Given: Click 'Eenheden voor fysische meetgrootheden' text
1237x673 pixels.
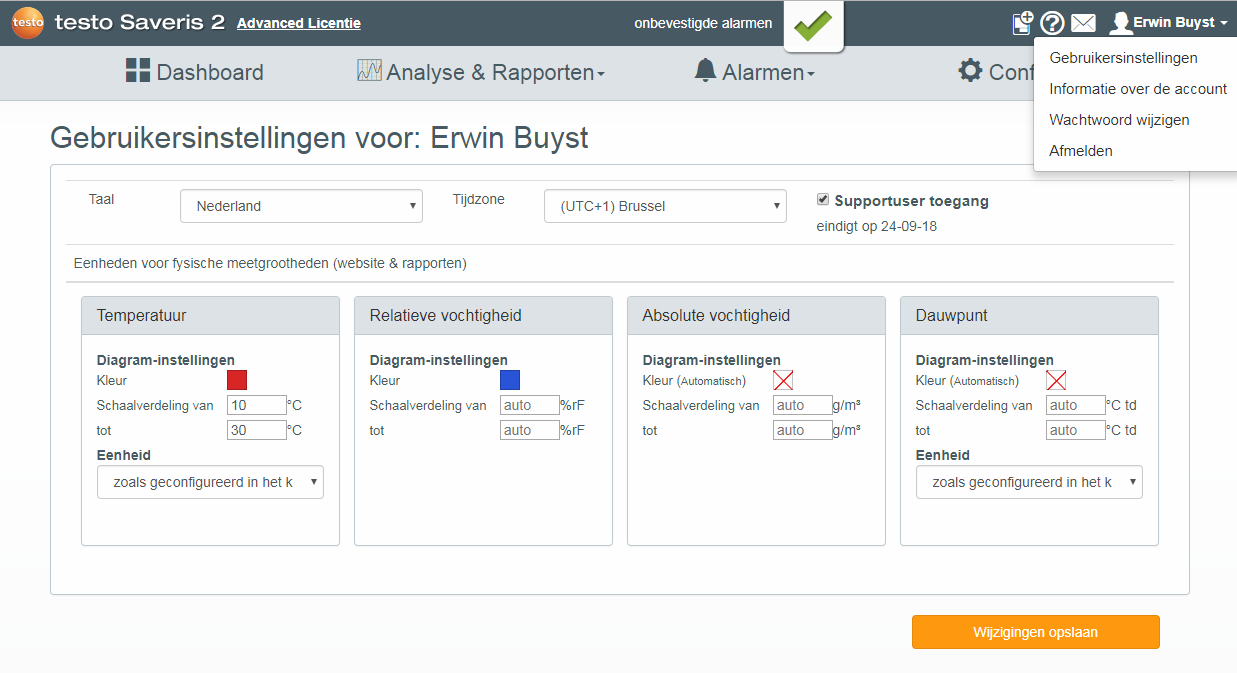Looking at the screenshot, I should point(270,264).
